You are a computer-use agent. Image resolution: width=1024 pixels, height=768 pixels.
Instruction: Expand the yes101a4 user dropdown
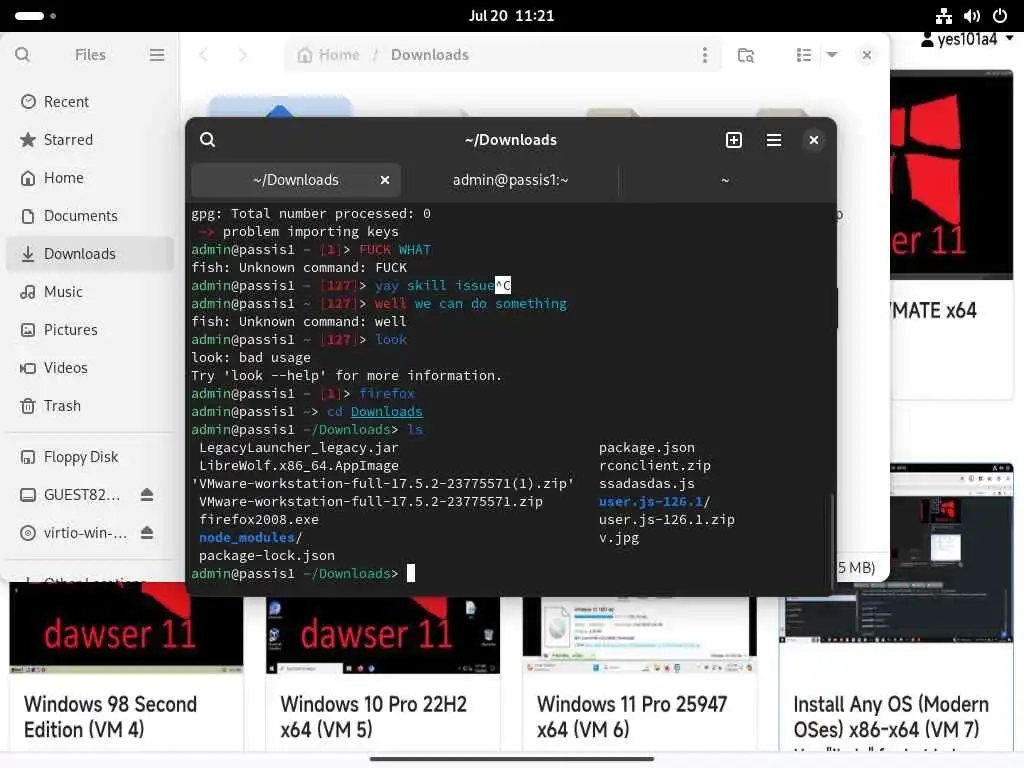(967, 39)
